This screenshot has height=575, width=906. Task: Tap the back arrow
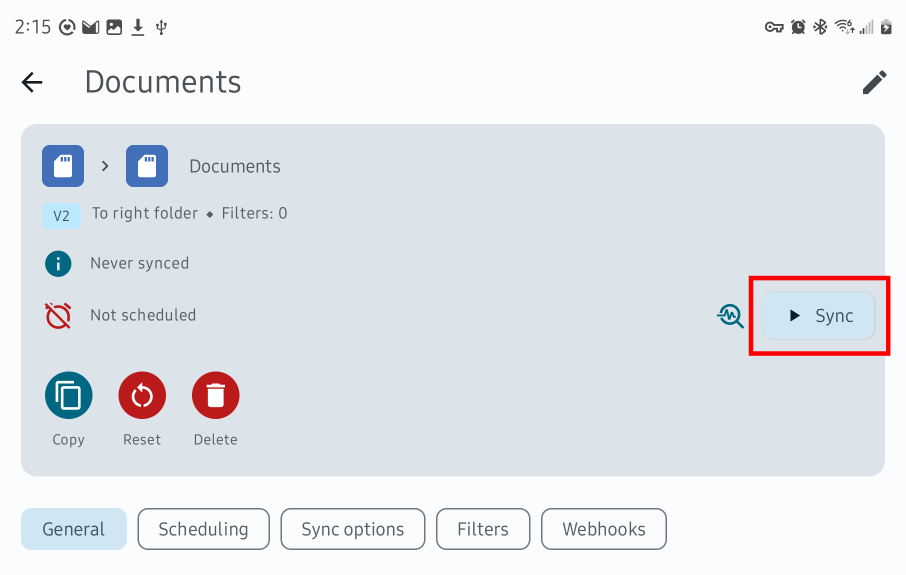(32, 82)
